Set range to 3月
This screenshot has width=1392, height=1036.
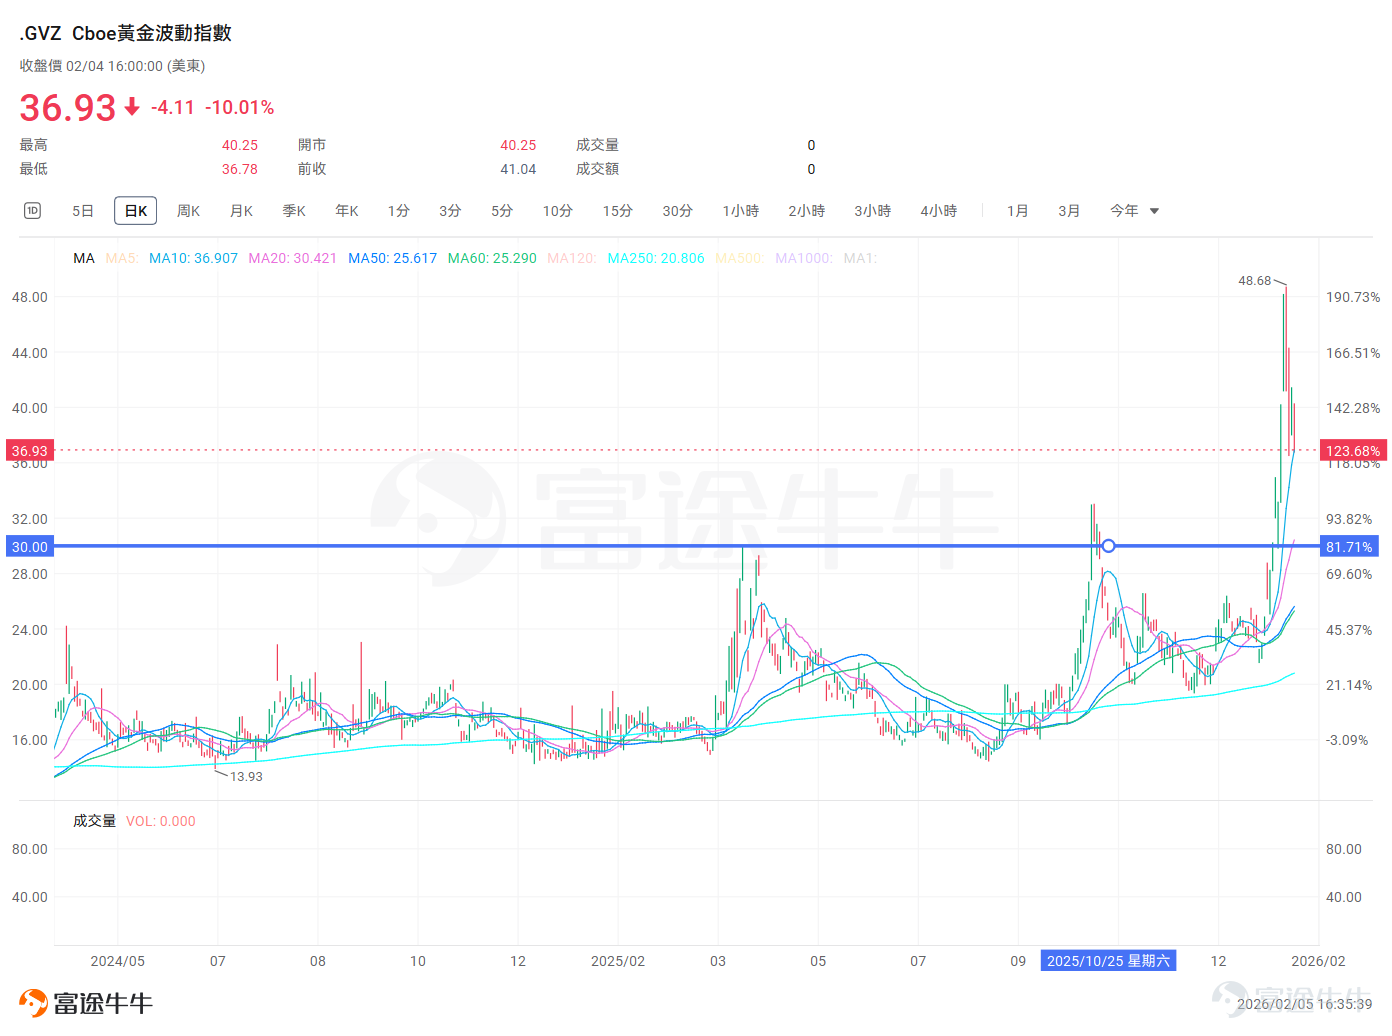pos(1070,211)
